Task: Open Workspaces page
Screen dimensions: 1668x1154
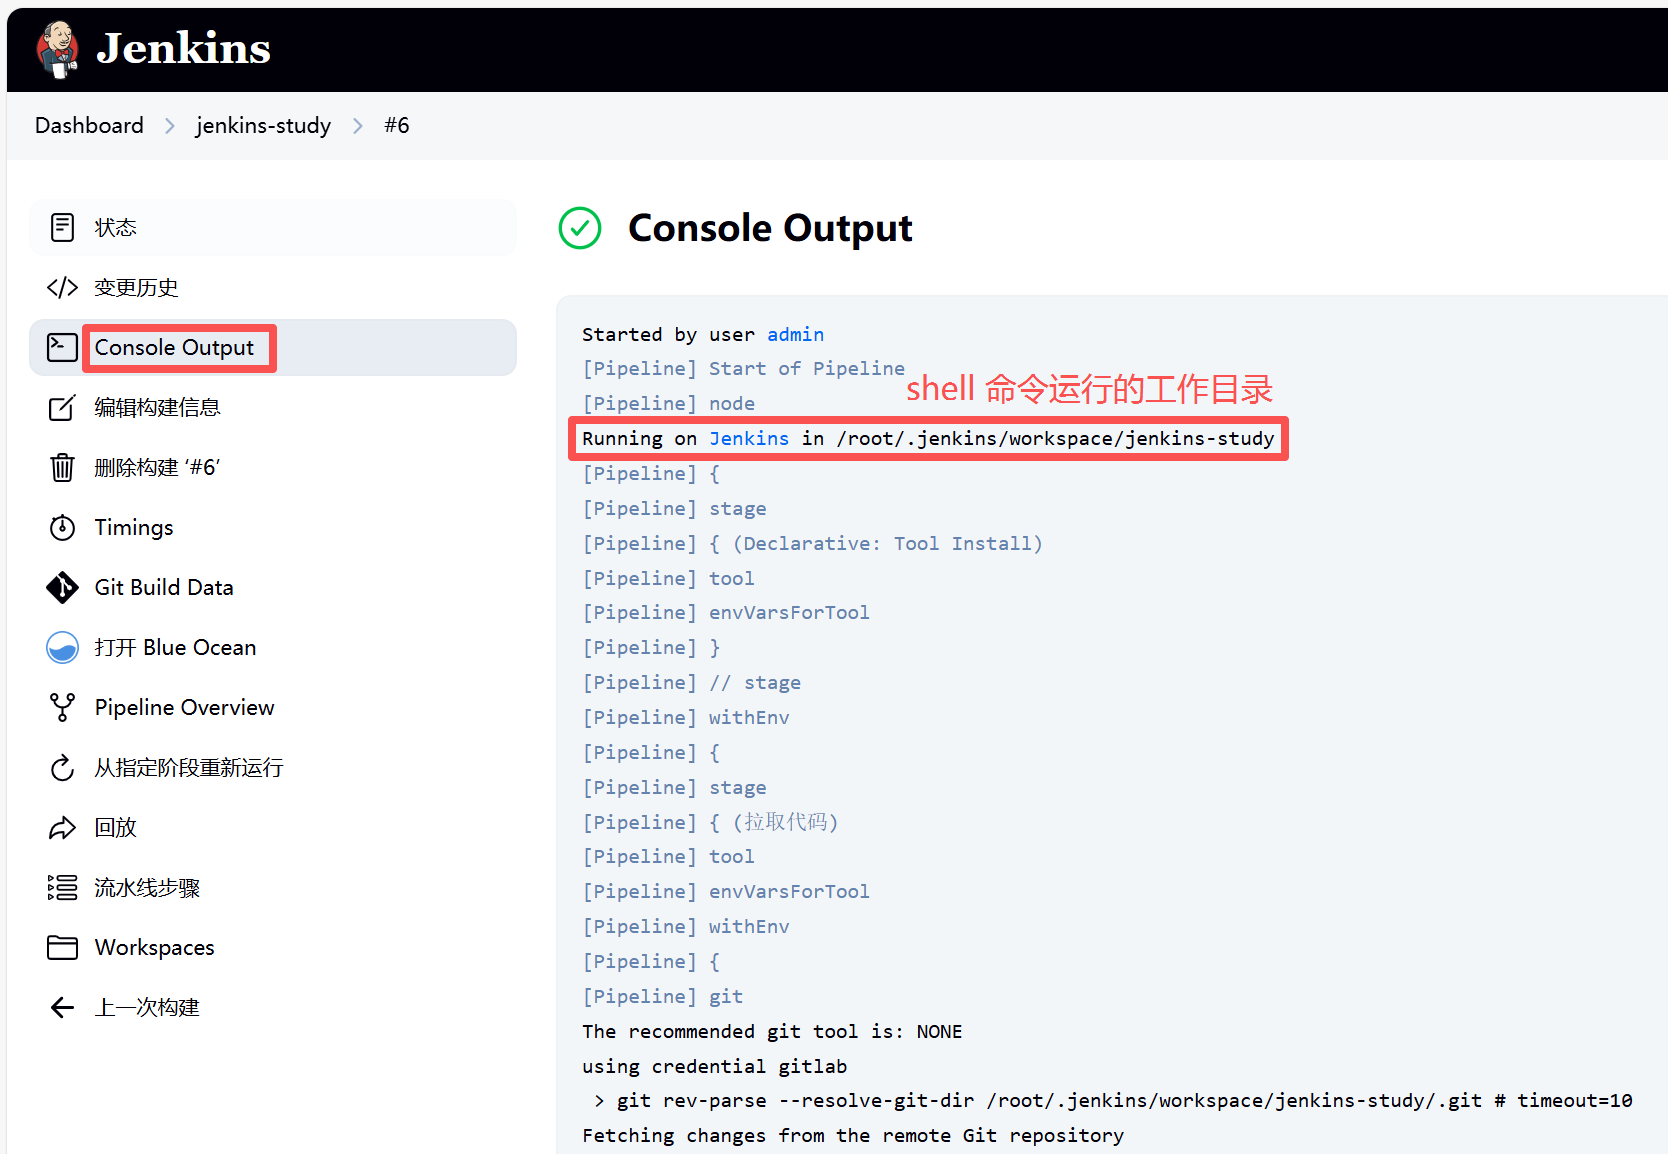Action: (x=273, y=947)
